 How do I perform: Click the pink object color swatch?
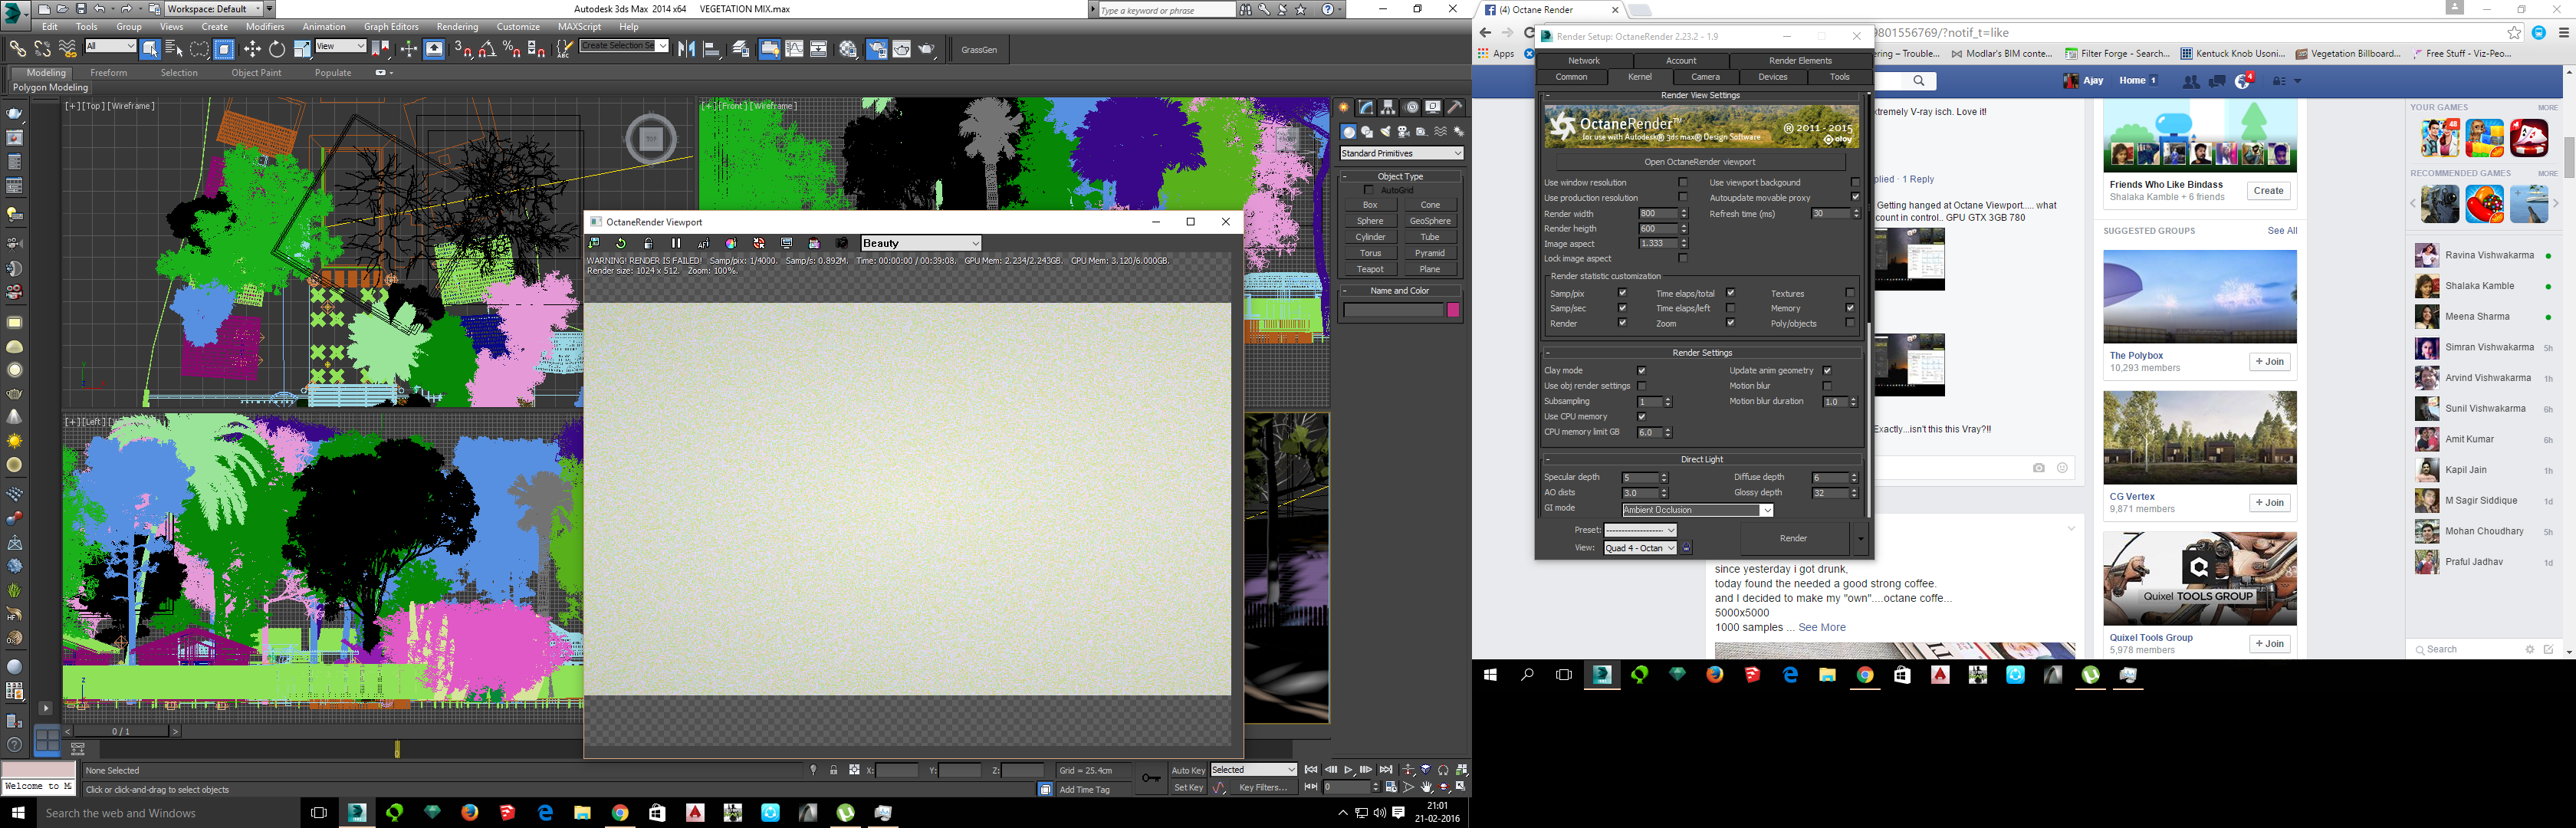click(x=1453, y=311)
